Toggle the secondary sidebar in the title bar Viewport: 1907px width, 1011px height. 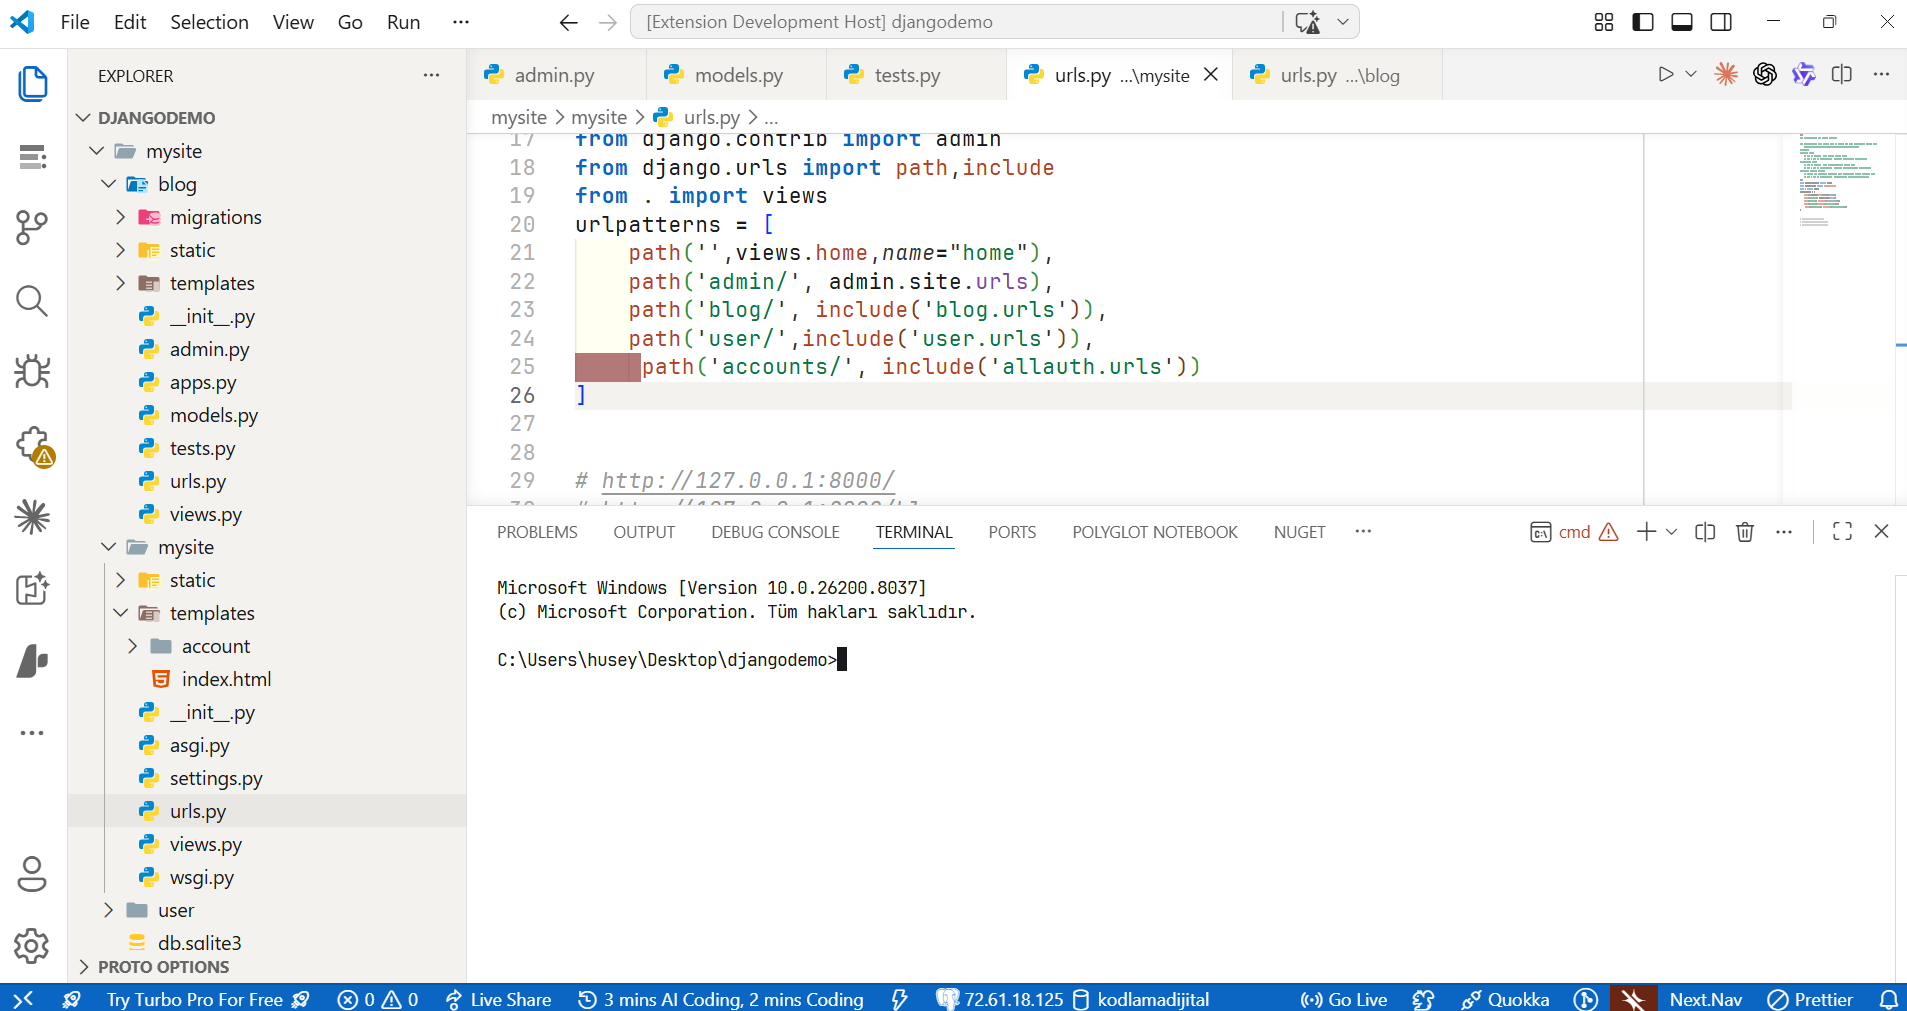[x=1722, y=21]
